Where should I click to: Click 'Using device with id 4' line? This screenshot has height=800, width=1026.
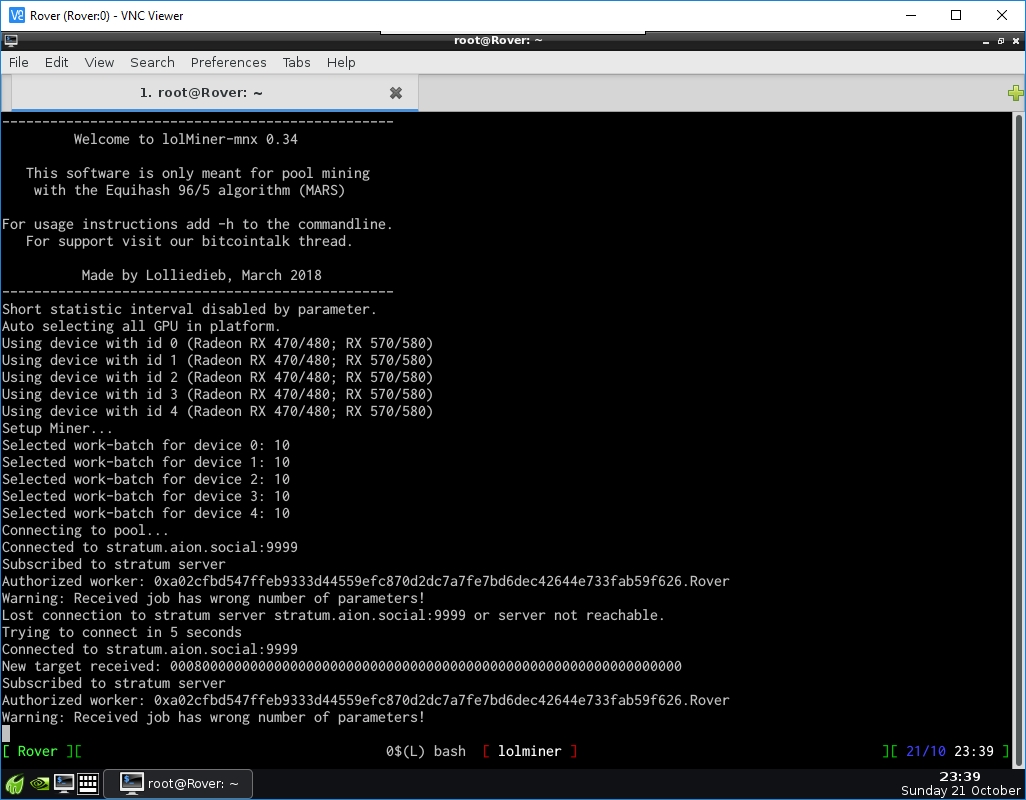click(217, 411)
